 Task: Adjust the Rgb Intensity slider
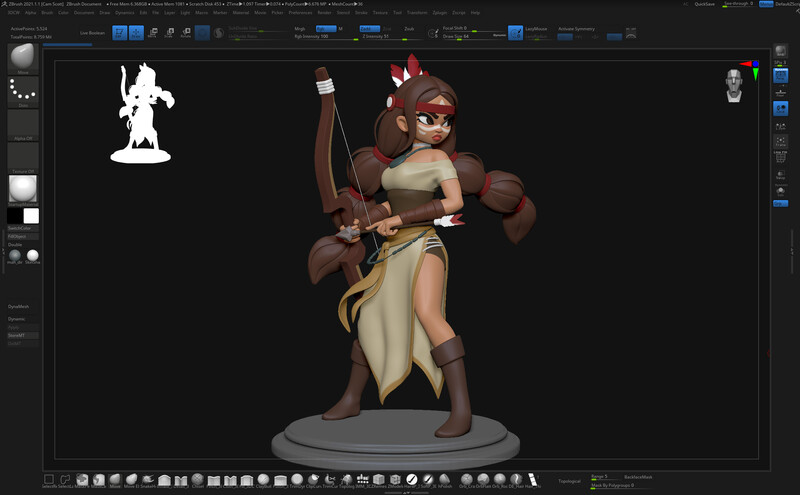pyautogui.click(x=326, y=37)
